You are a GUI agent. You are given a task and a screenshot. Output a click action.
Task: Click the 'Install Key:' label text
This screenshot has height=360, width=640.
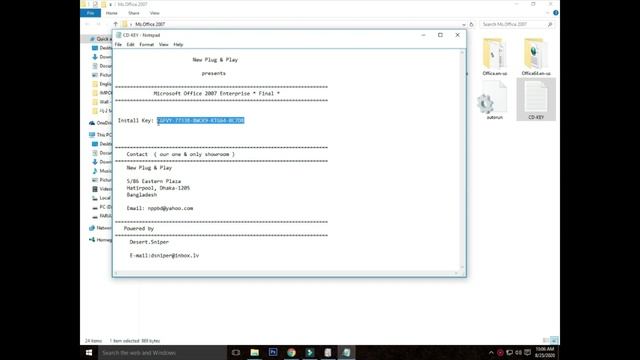click(x=136, y=120)
